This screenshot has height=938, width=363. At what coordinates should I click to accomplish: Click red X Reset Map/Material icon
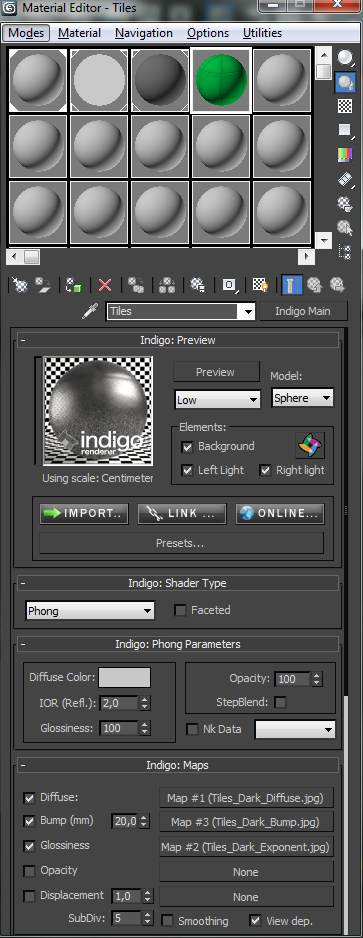click(105, 285)
